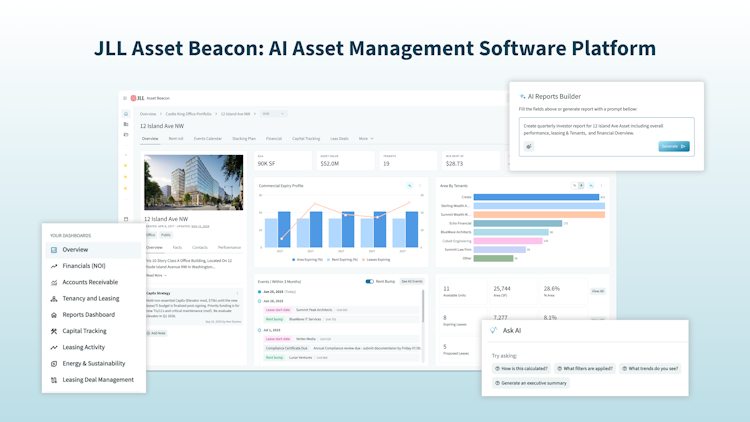Click the AI settings icon in Reports Builder
Viewport: 750px width, 422px height.
click(x=529, y=146)
